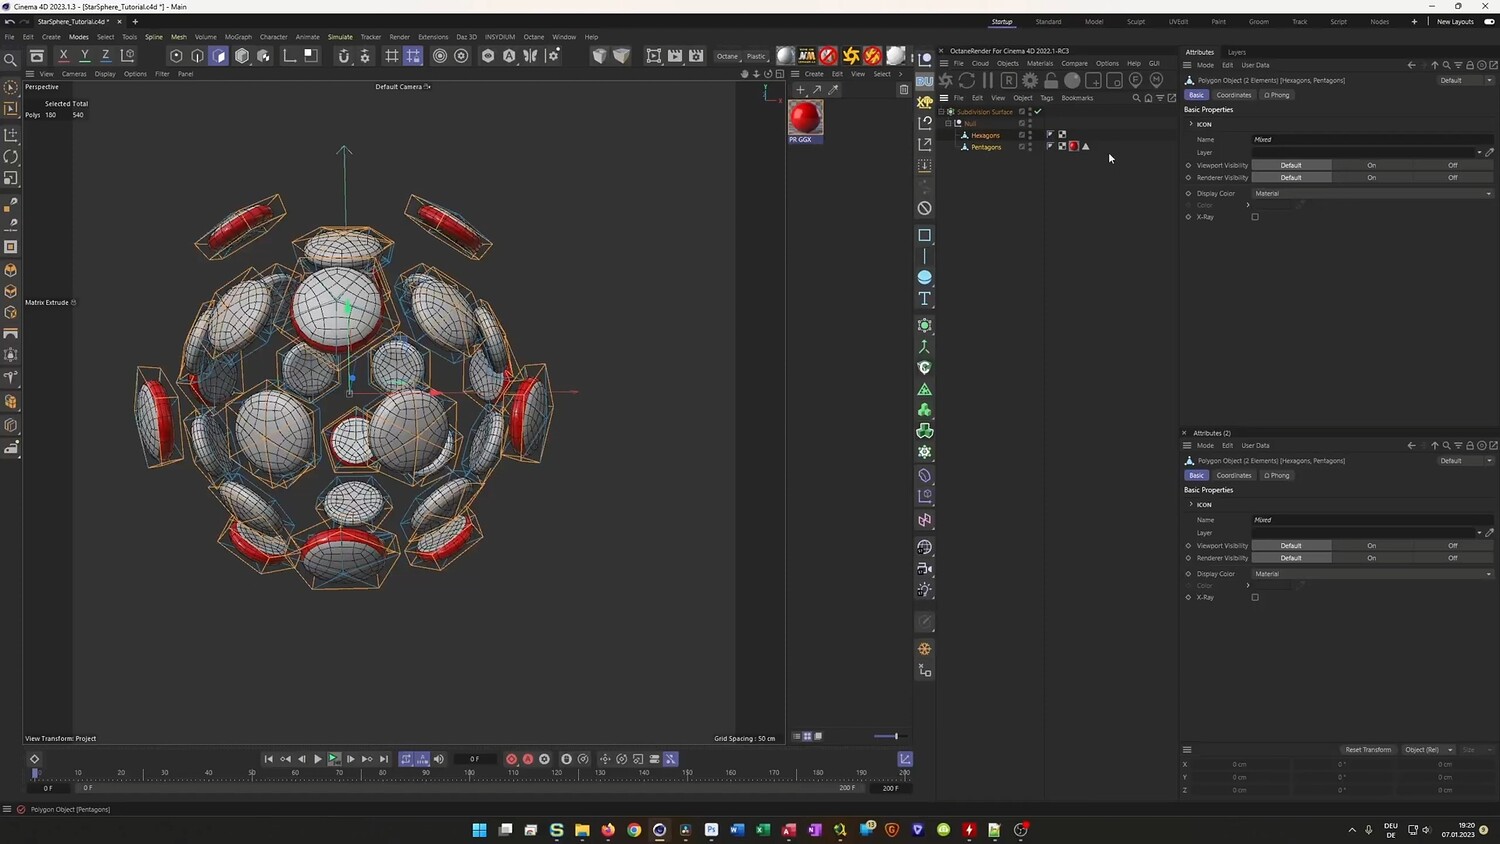Click the Reset Transform button
This screenshot has height=844, width=1500.
pos(1368,749)
